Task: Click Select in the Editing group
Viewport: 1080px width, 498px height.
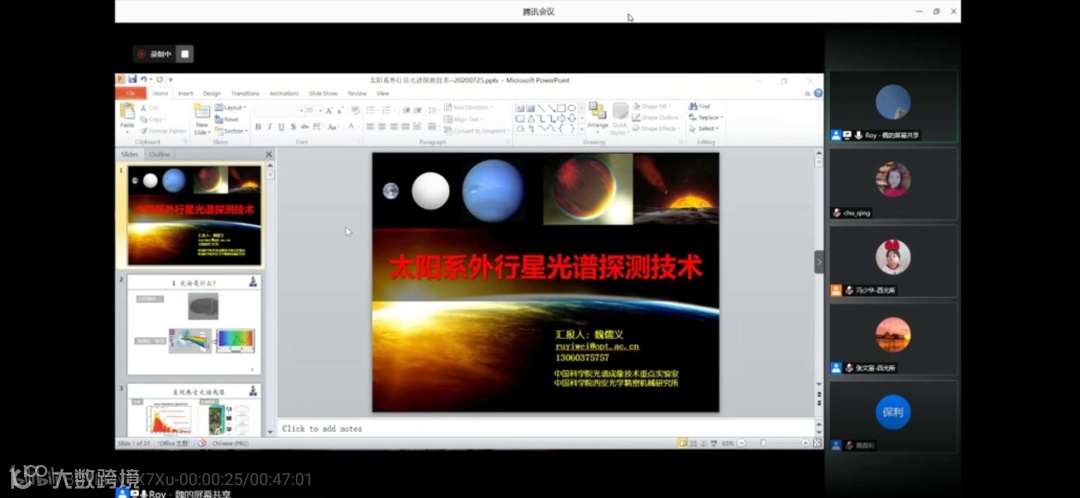Action: 703,129
